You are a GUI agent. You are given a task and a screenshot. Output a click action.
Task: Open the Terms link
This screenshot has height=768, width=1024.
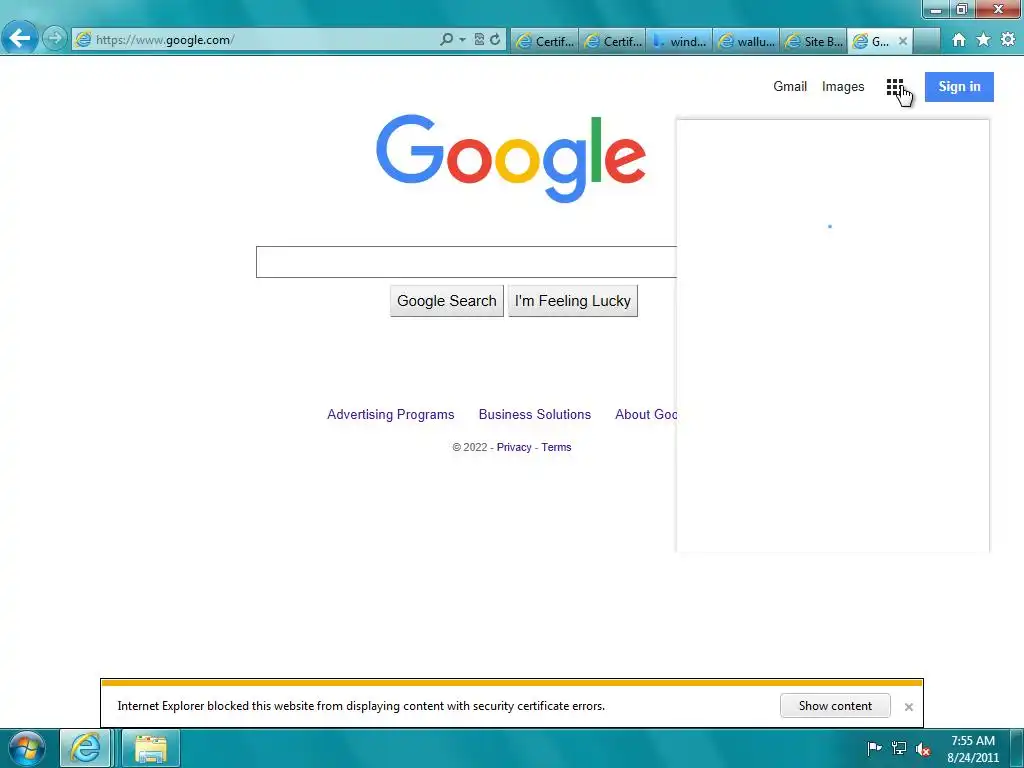coord(556,447)
